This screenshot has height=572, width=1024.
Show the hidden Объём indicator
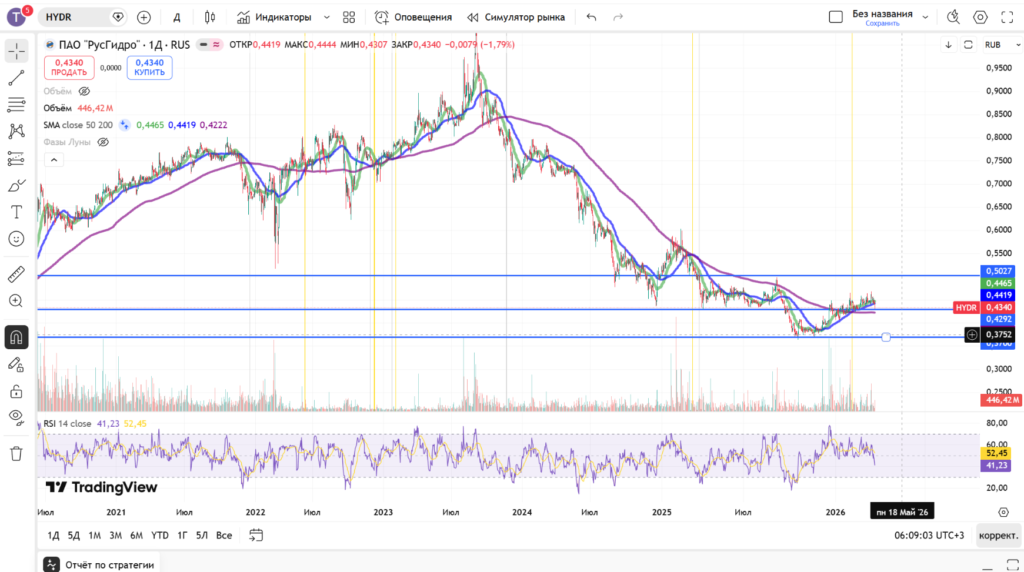point(84,91)
